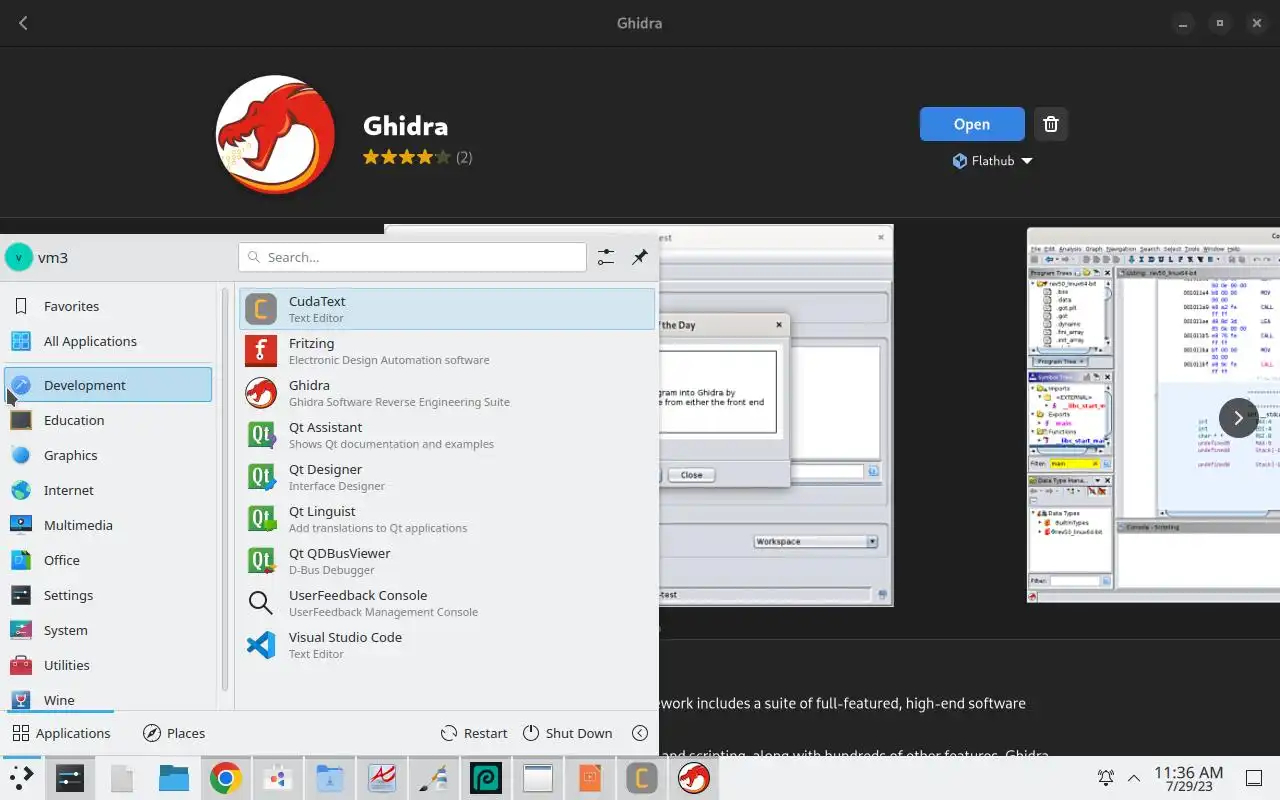Image resolution: width=1280 pixels, height=800 pixels.
Task: Click the blank document icon in the taskbar
Action: coord(122,778)
